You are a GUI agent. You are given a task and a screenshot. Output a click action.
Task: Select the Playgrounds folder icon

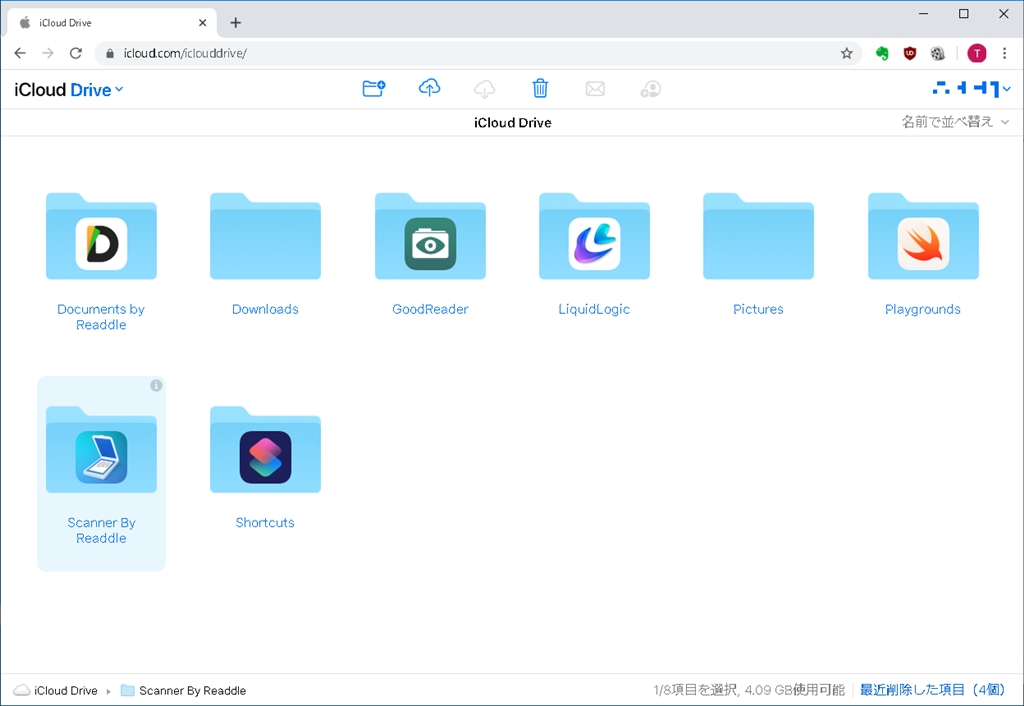[923, 236]
